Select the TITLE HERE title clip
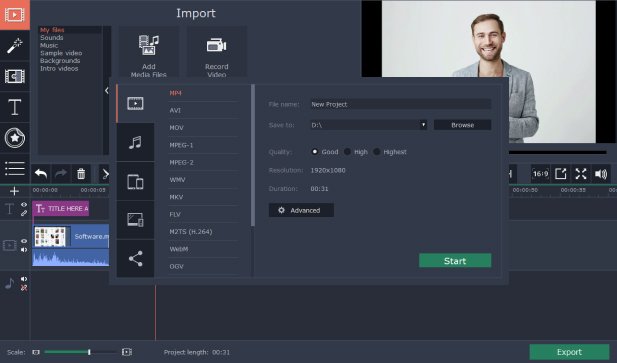 (x=61, y=208)
